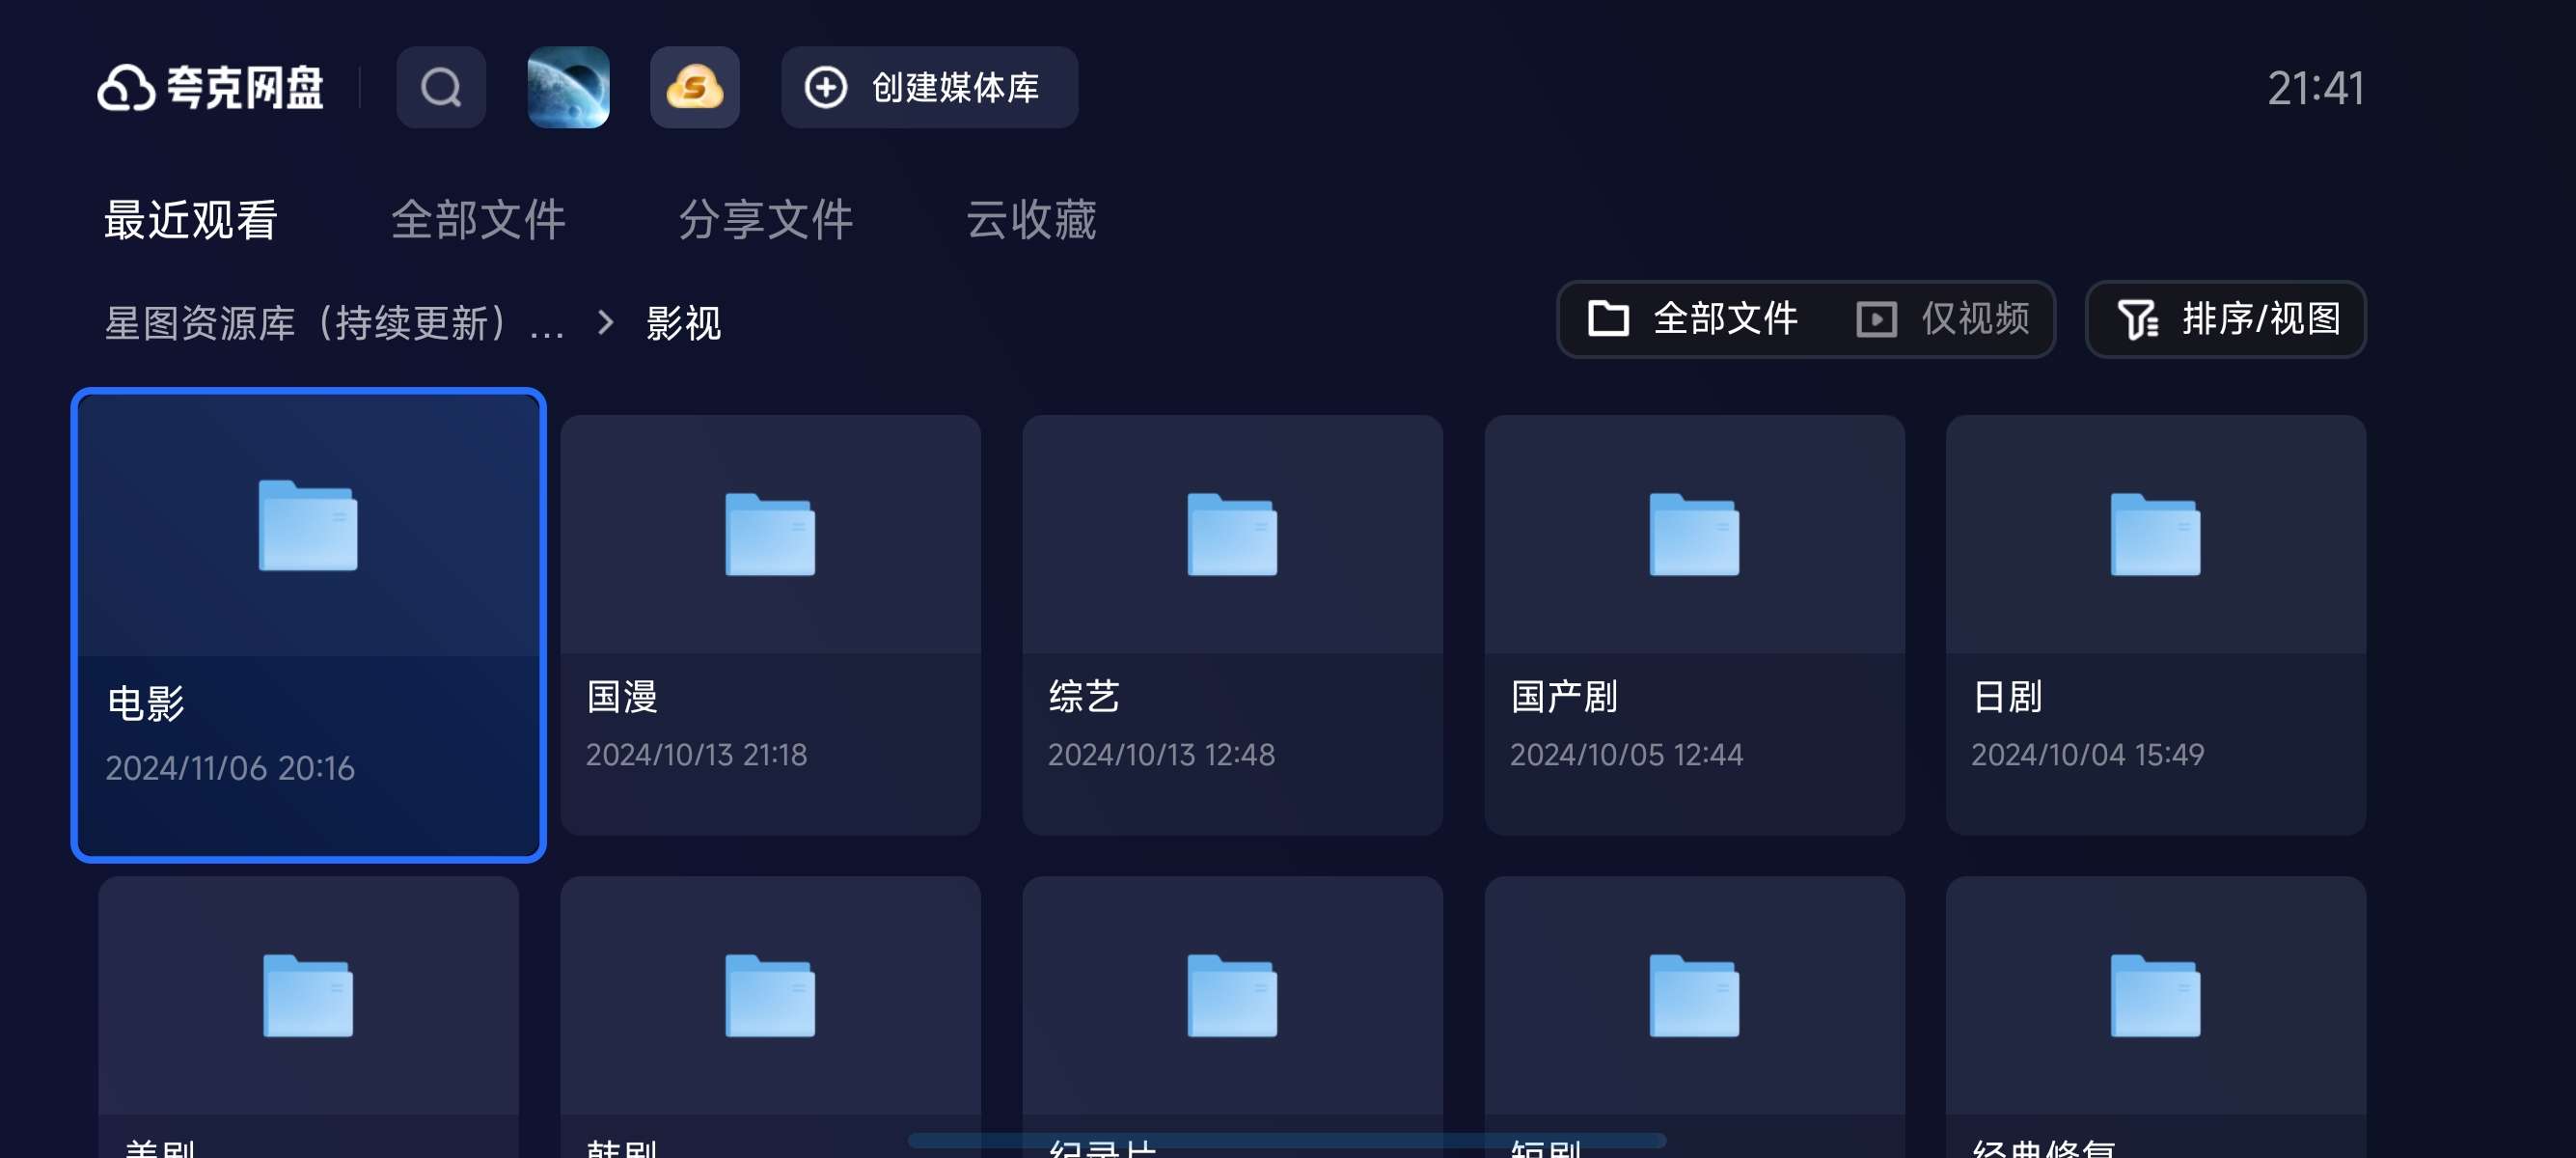Viewport: 2576px width, 1158px height.
Task: Click the date 2024/10/13 12:48
Action: pos(1161,754)
